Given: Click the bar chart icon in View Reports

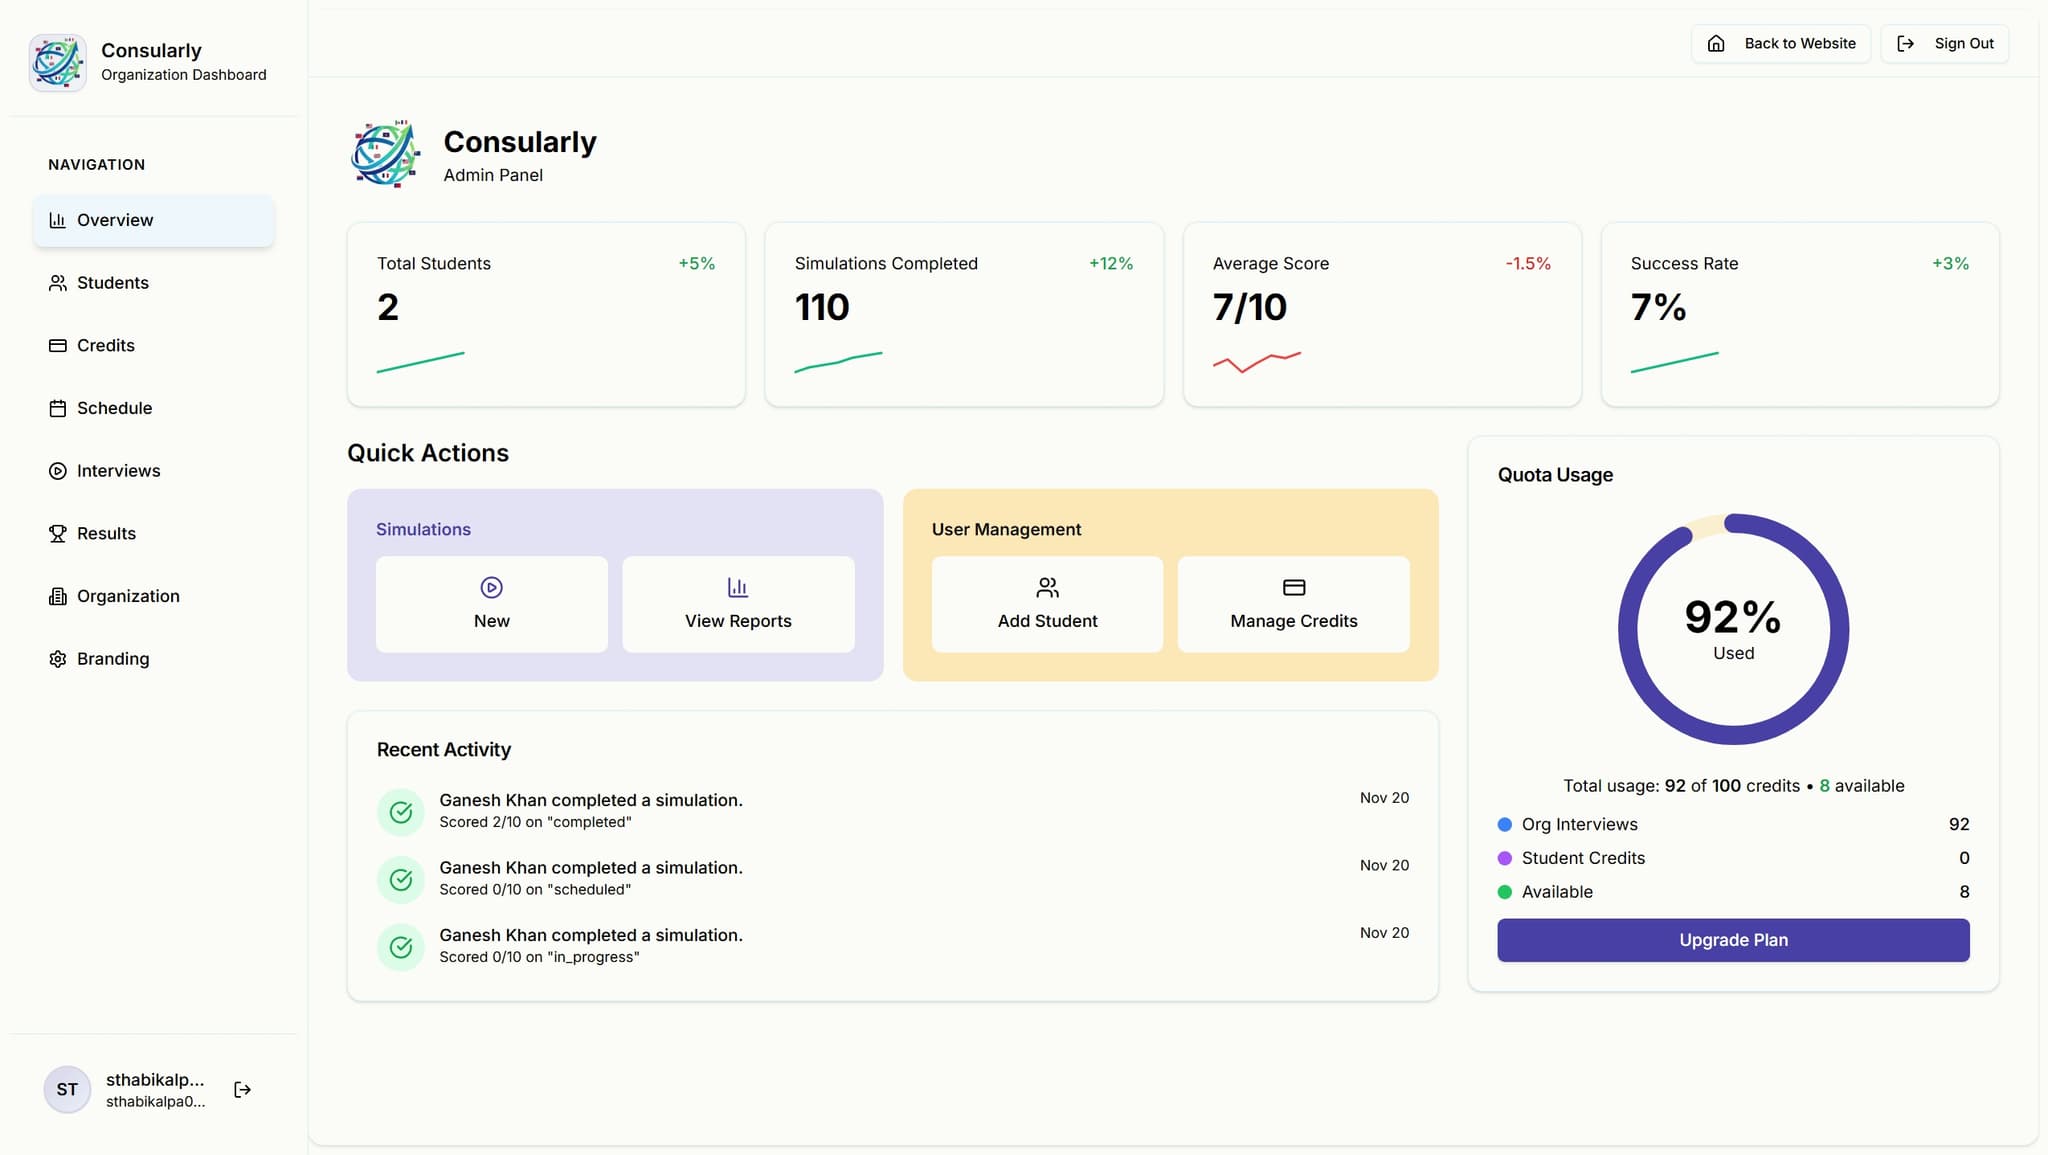Looking at the screenshot, I should click(738, 587).
